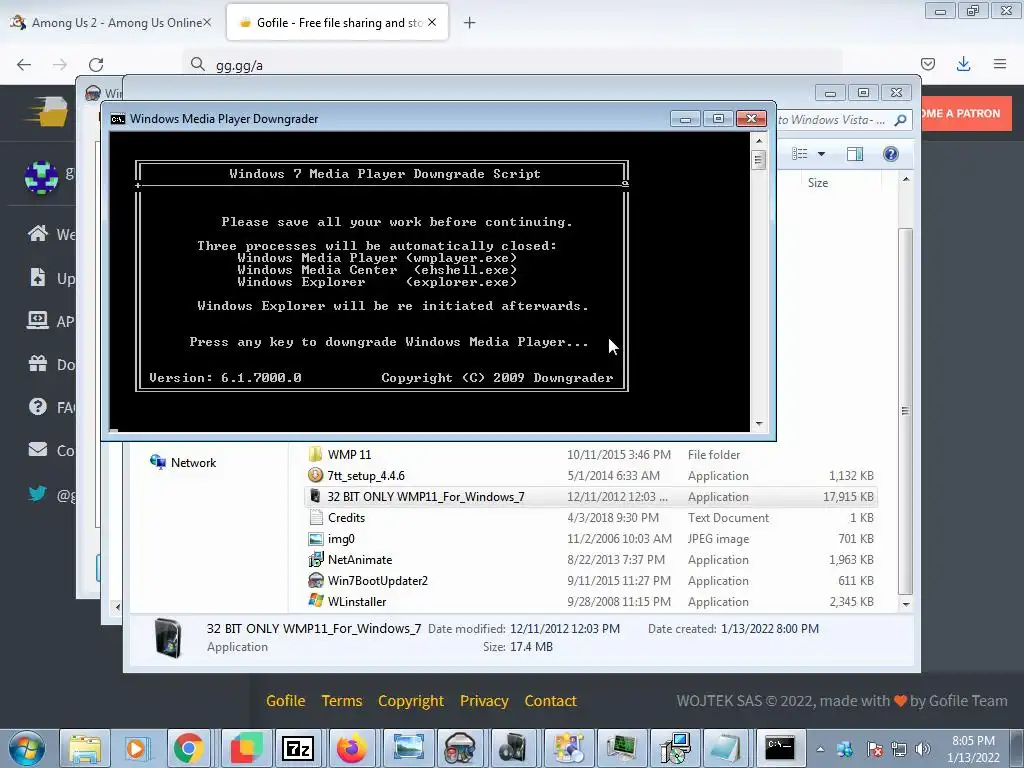1024x768 pixels.
Task: Switch to the Among Us 2 tab
Action: (113, 22)
